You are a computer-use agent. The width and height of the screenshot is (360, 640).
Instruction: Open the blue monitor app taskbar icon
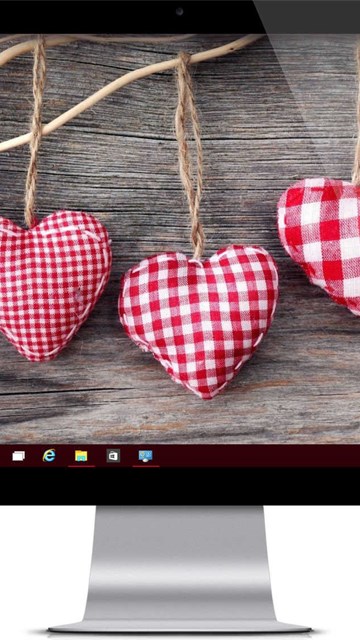pyautogui.click(x=145, y=456)
